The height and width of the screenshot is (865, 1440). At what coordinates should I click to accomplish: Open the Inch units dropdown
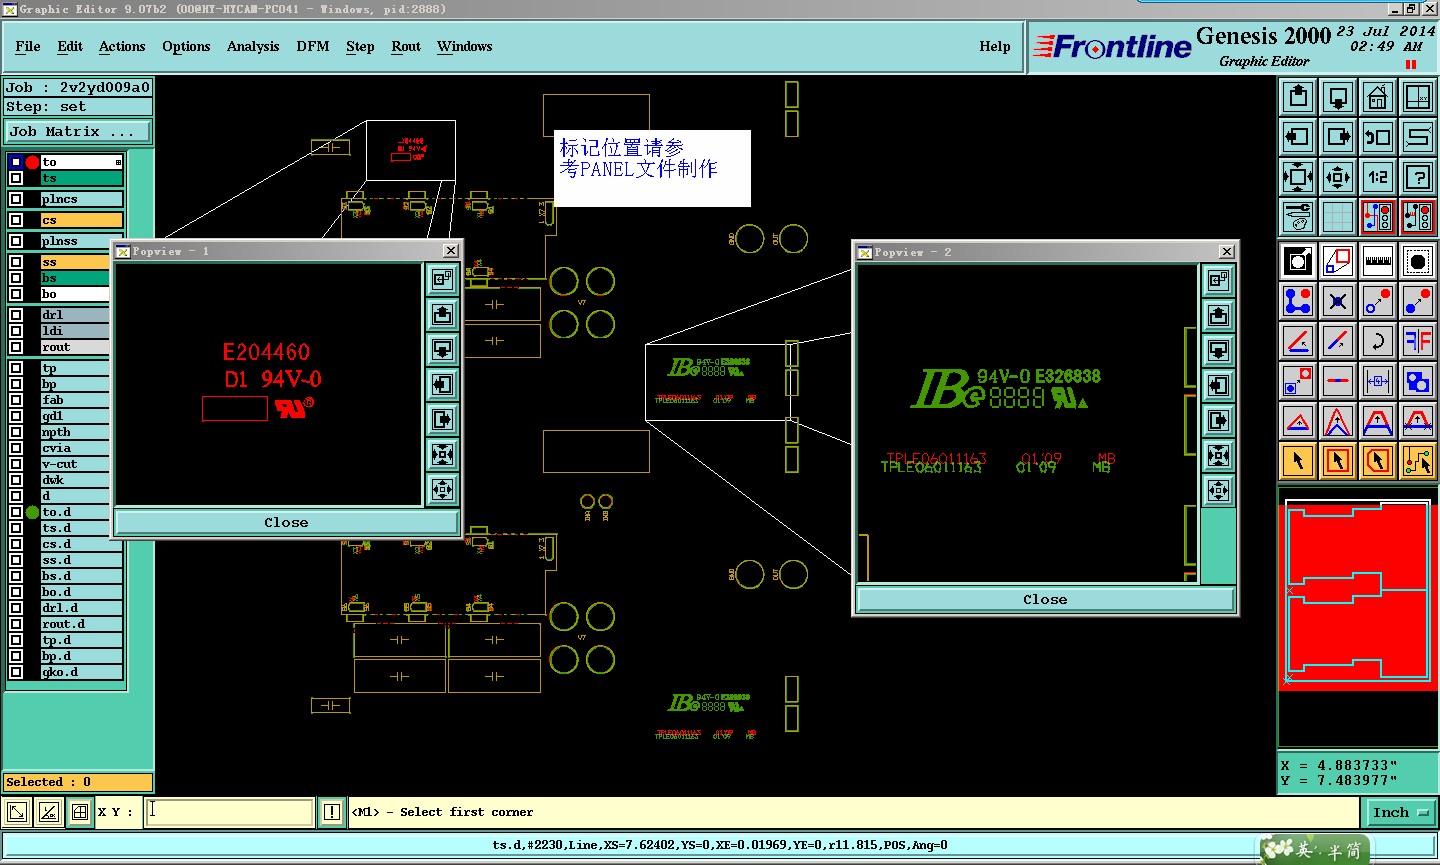[1401, 812]
